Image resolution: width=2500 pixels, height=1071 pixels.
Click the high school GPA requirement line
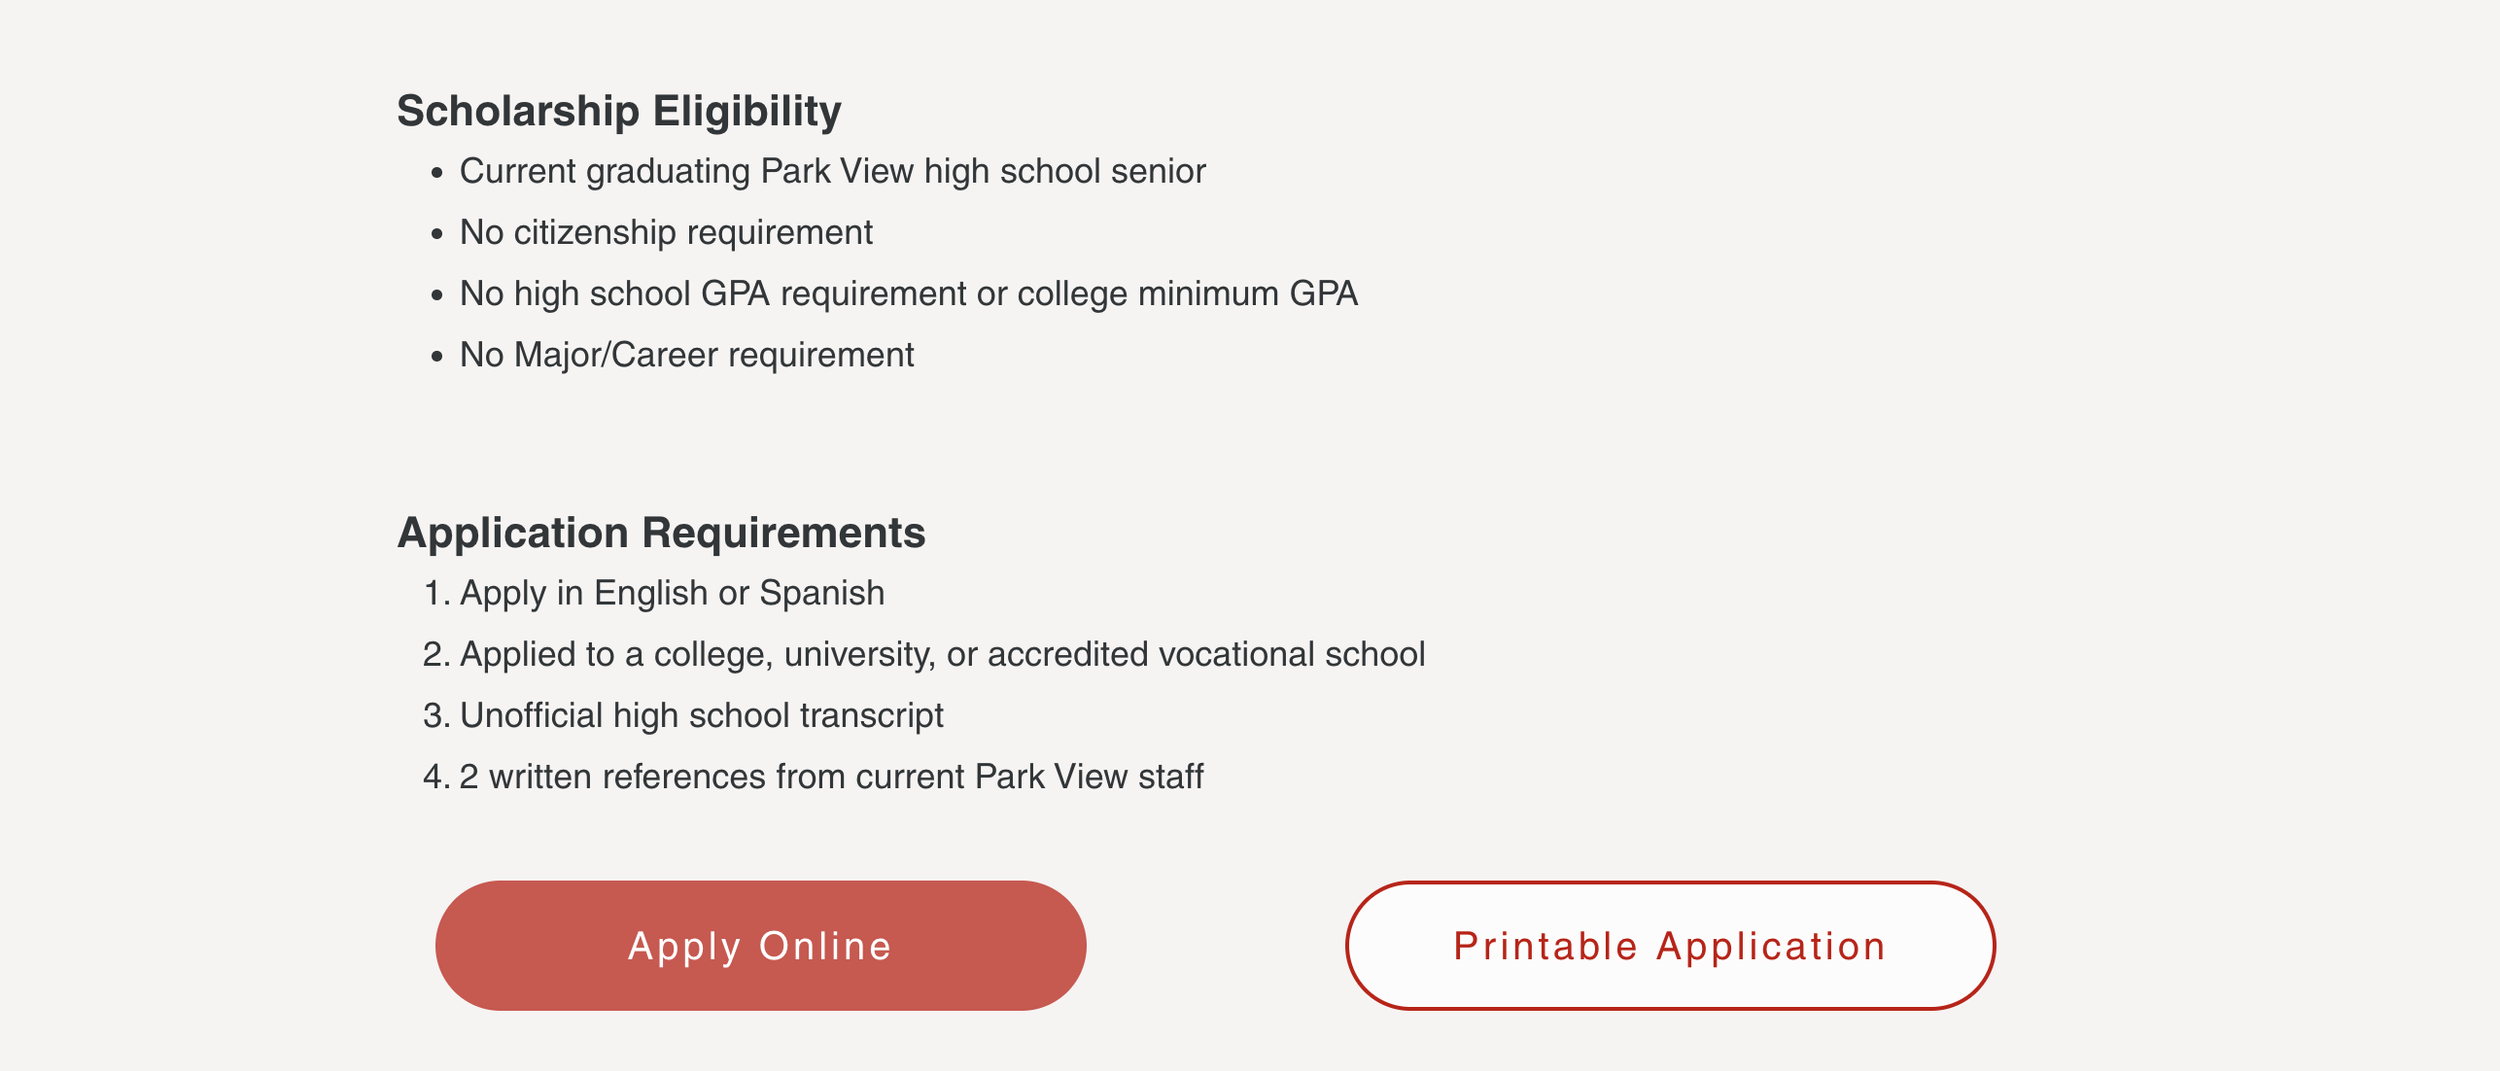pyautogui.click(x=908, y=293)
